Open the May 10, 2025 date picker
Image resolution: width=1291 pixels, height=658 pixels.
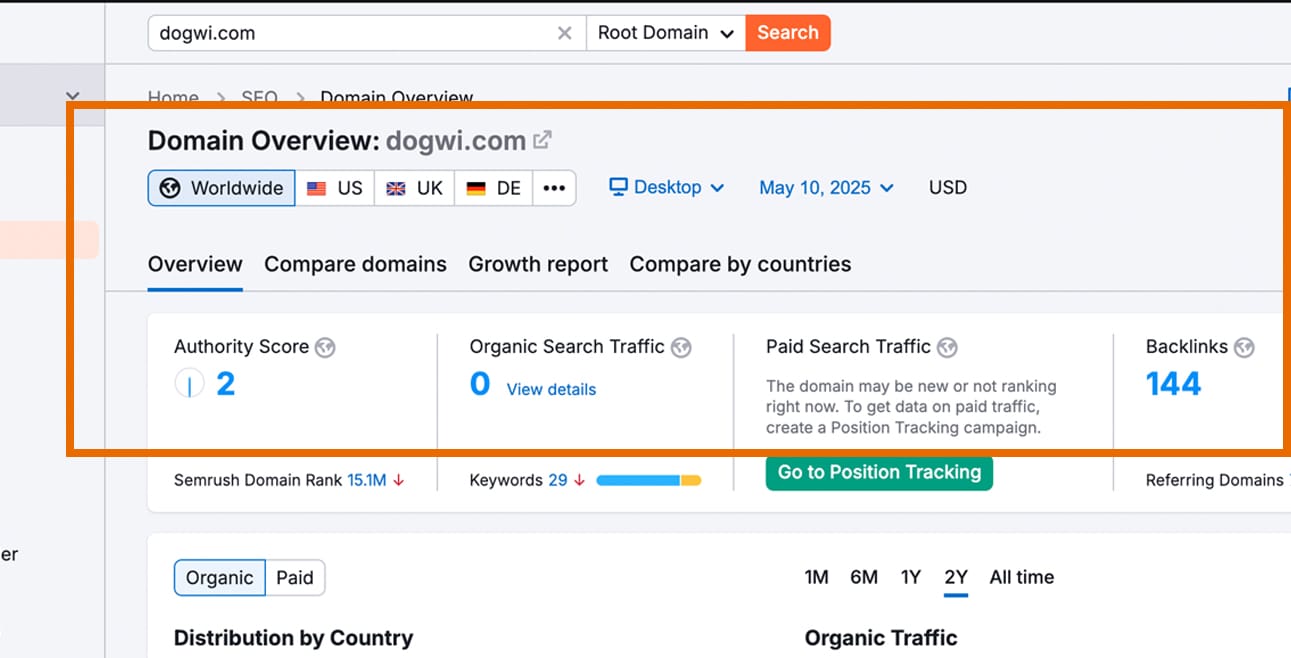point(826,187)
